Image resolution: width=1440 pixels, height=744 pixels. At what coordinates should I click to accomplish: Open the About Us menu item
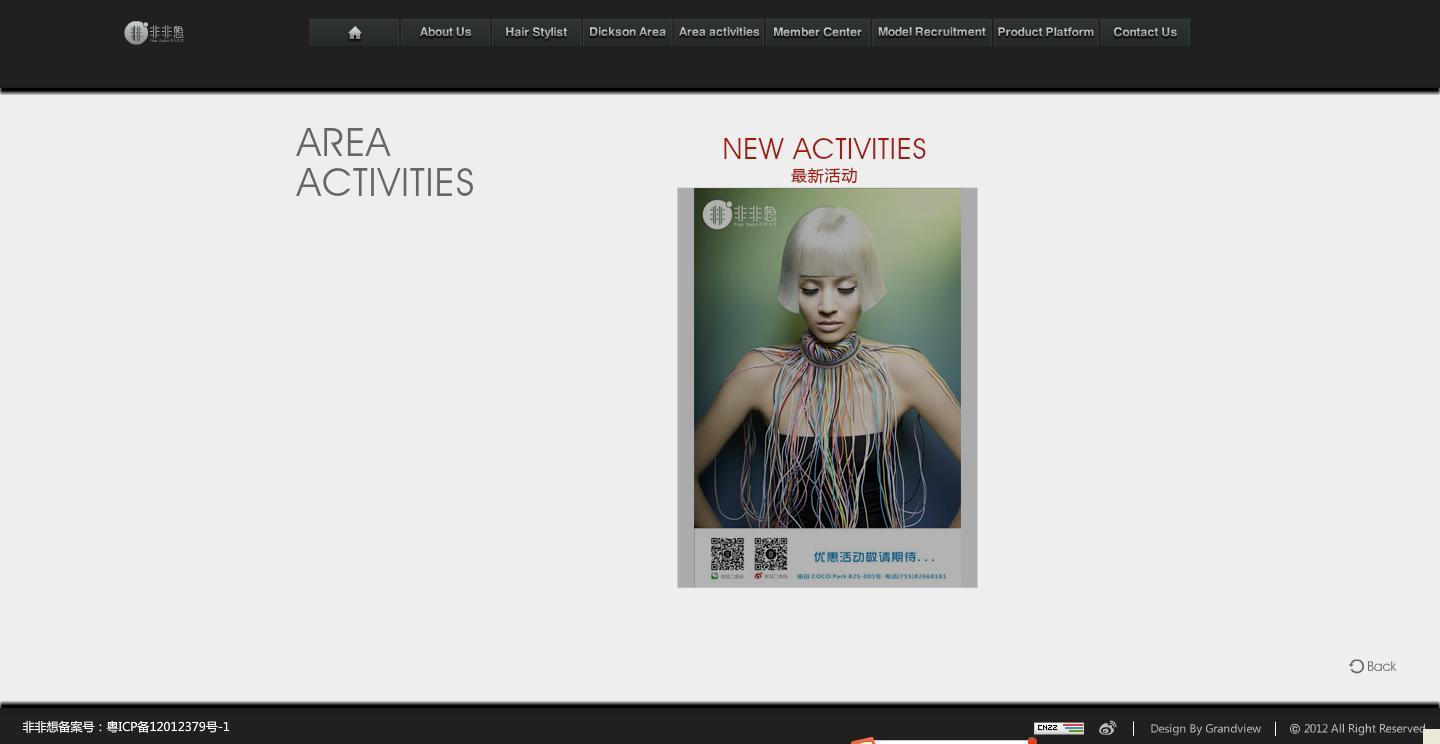pyautogui.click(x=445, y=32)
